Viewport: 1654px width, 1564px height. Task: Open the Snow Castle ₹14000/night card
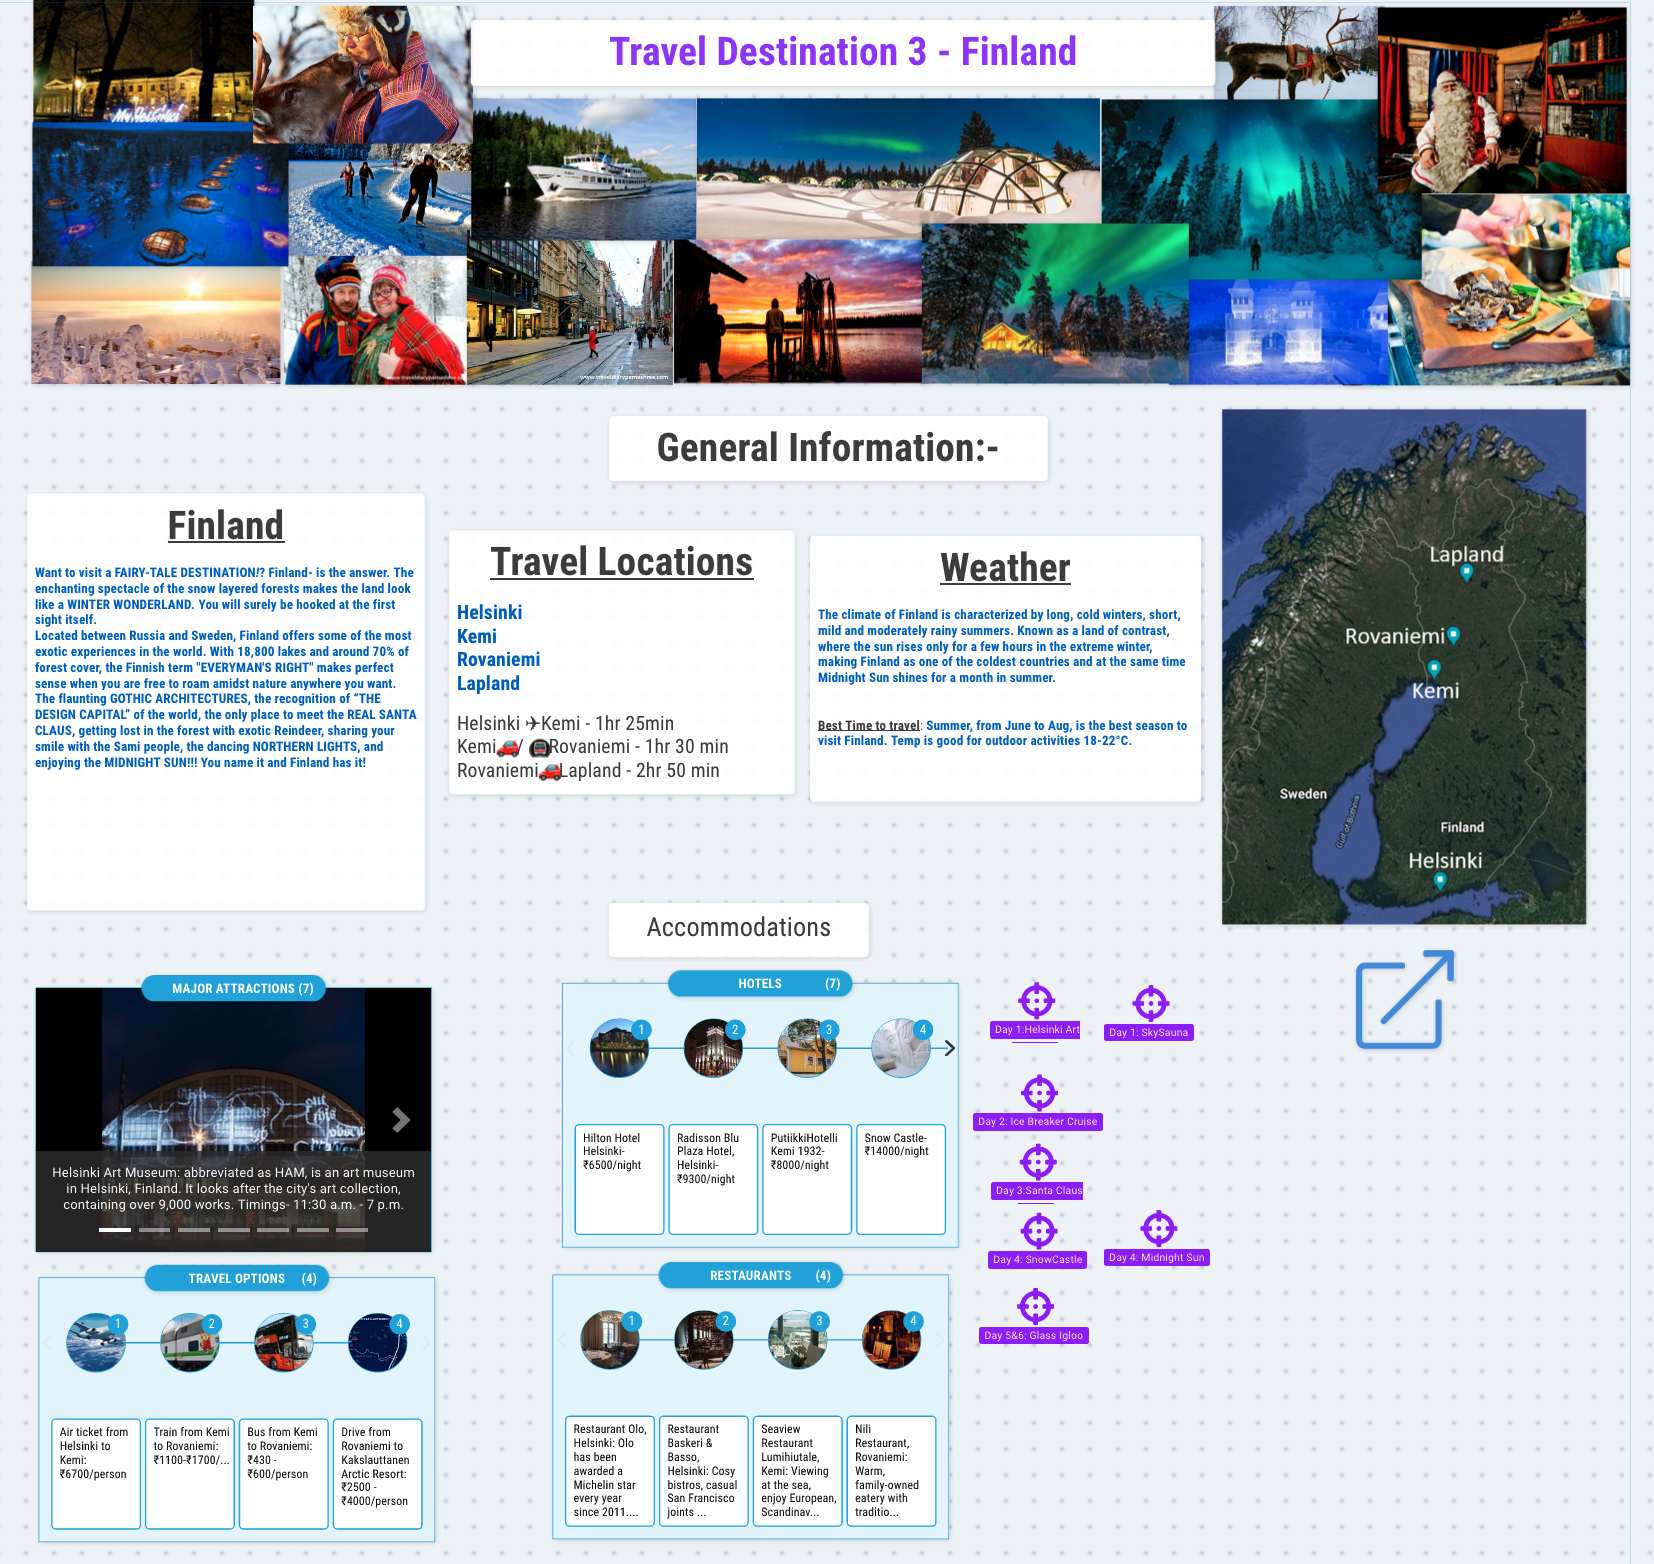click(900, 1179)
